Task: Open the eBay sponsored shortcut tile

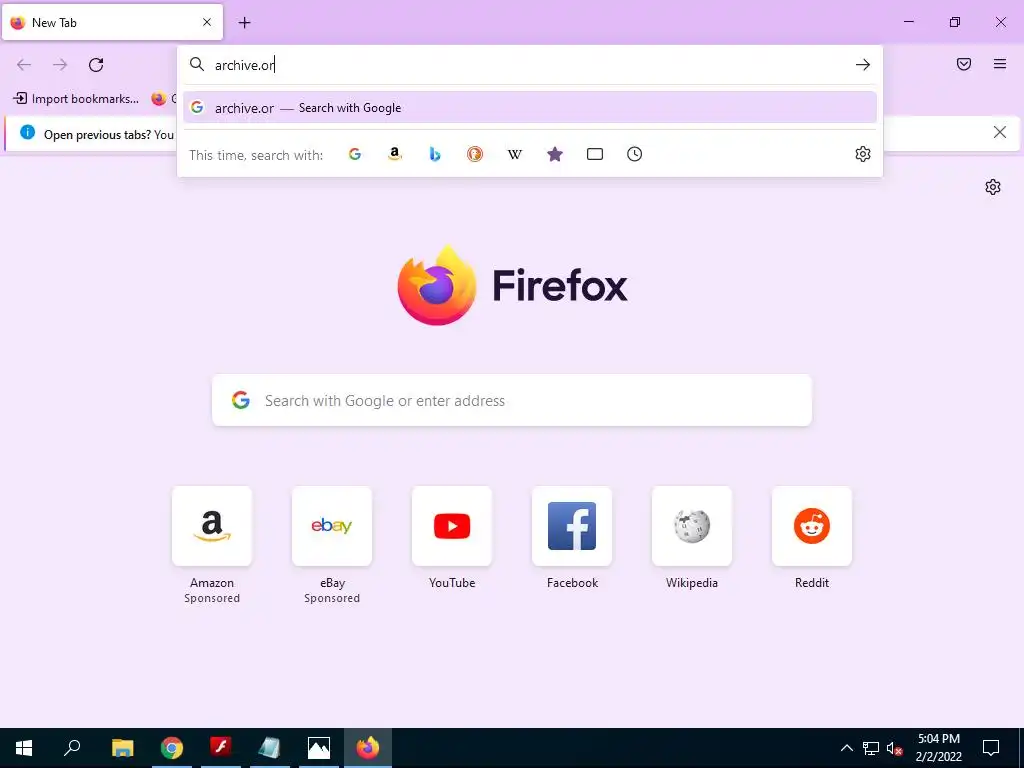Action: click(x=332, y=526)
